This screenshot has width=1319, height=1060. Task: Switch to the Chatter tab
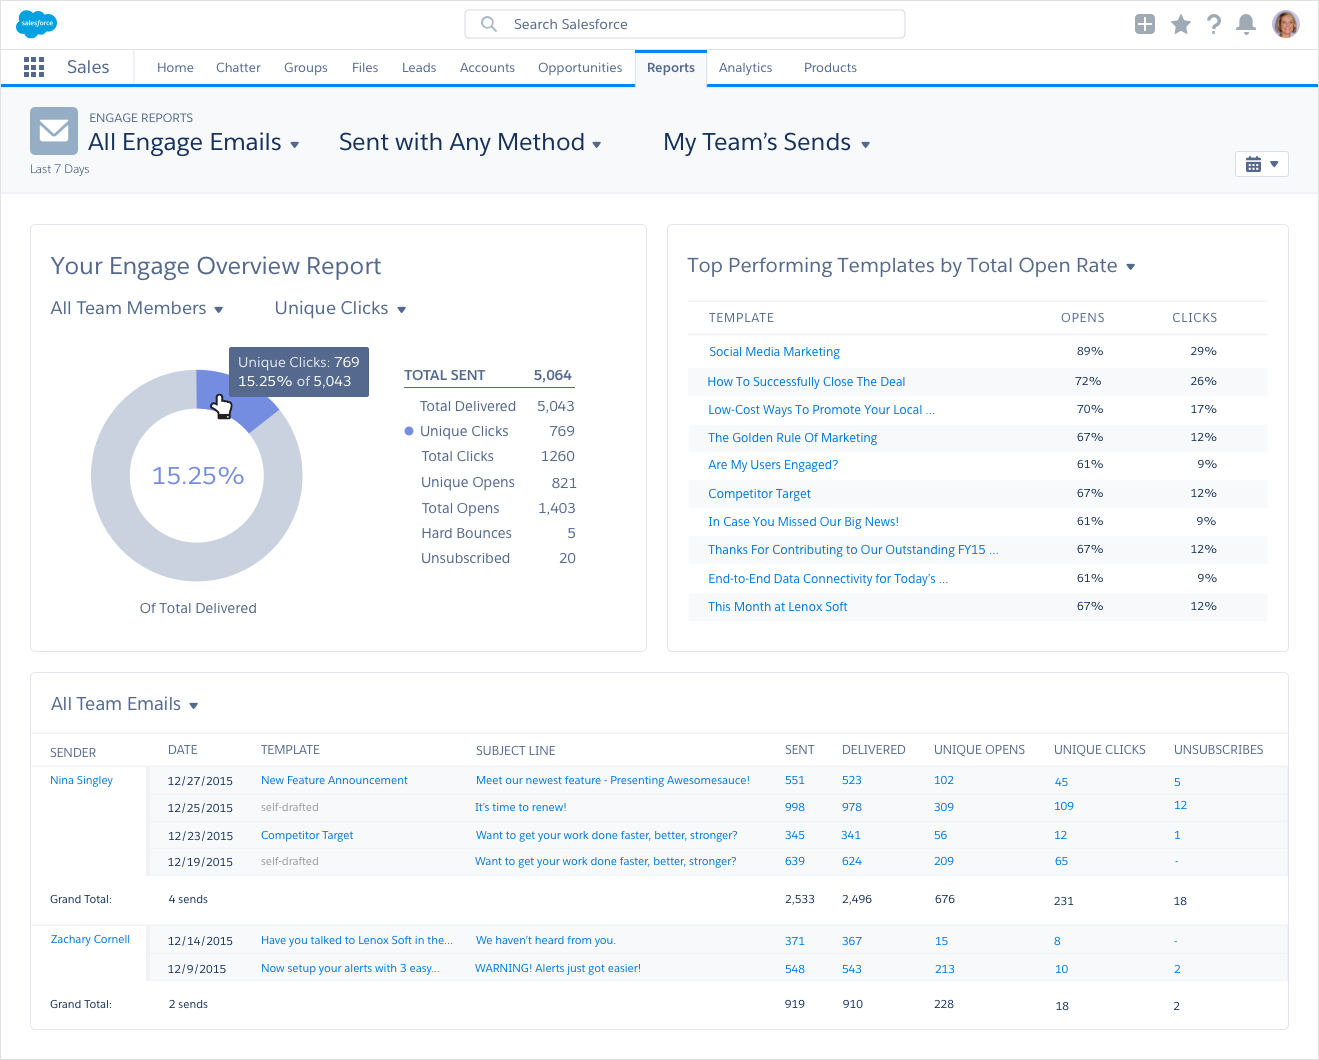pyautogui.click(x=238, y=68)
